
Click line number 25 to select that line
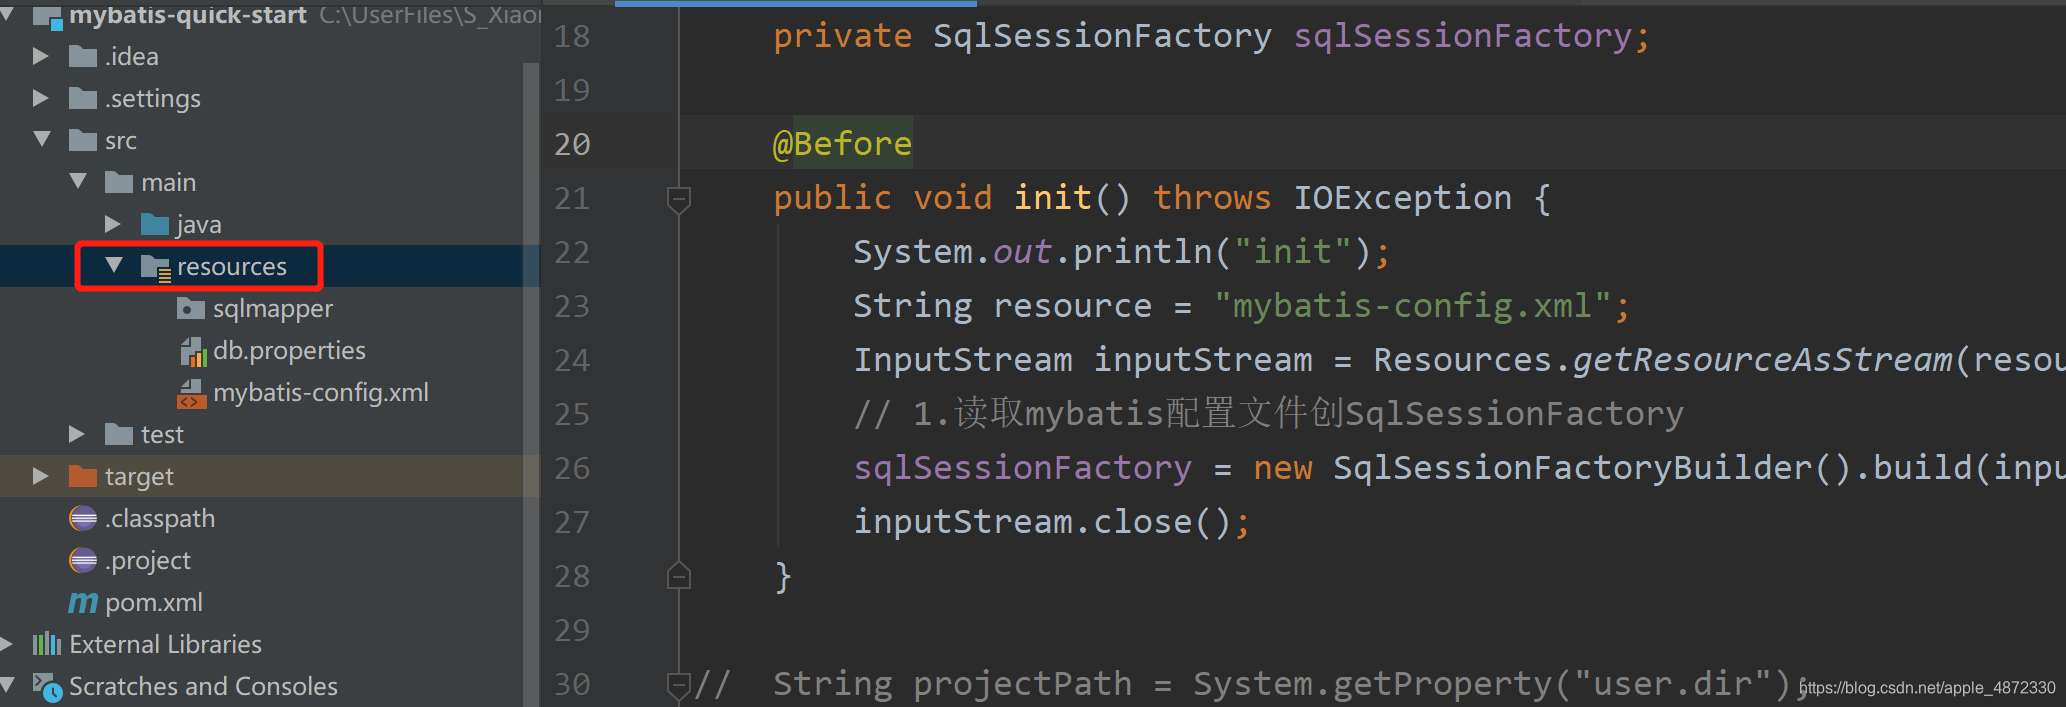pos(572,413)
